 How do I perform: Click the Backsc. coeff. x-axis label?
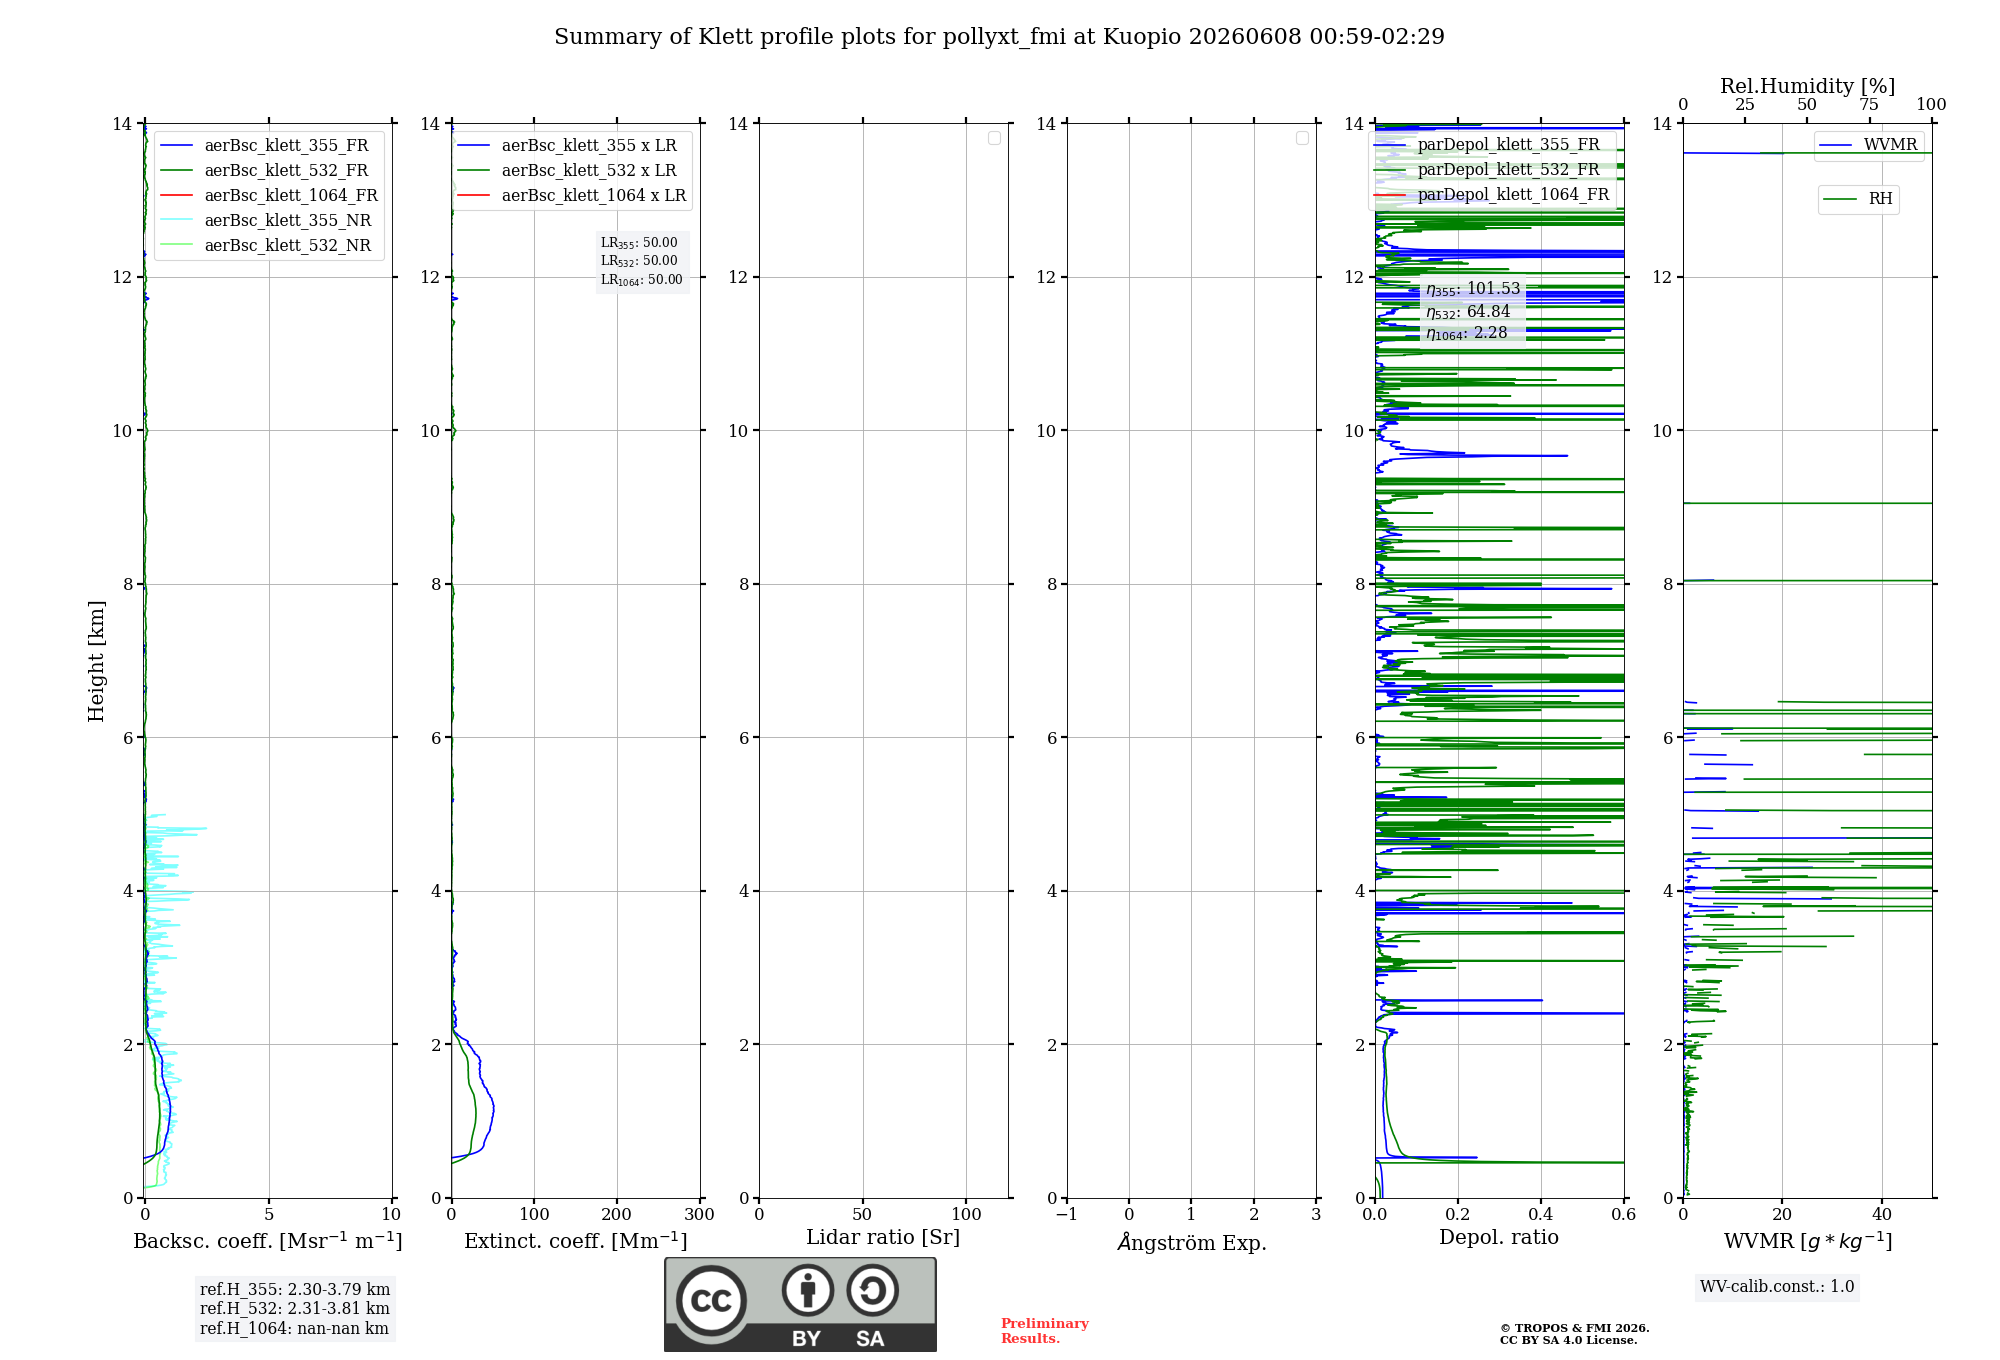coord(268,1241)
